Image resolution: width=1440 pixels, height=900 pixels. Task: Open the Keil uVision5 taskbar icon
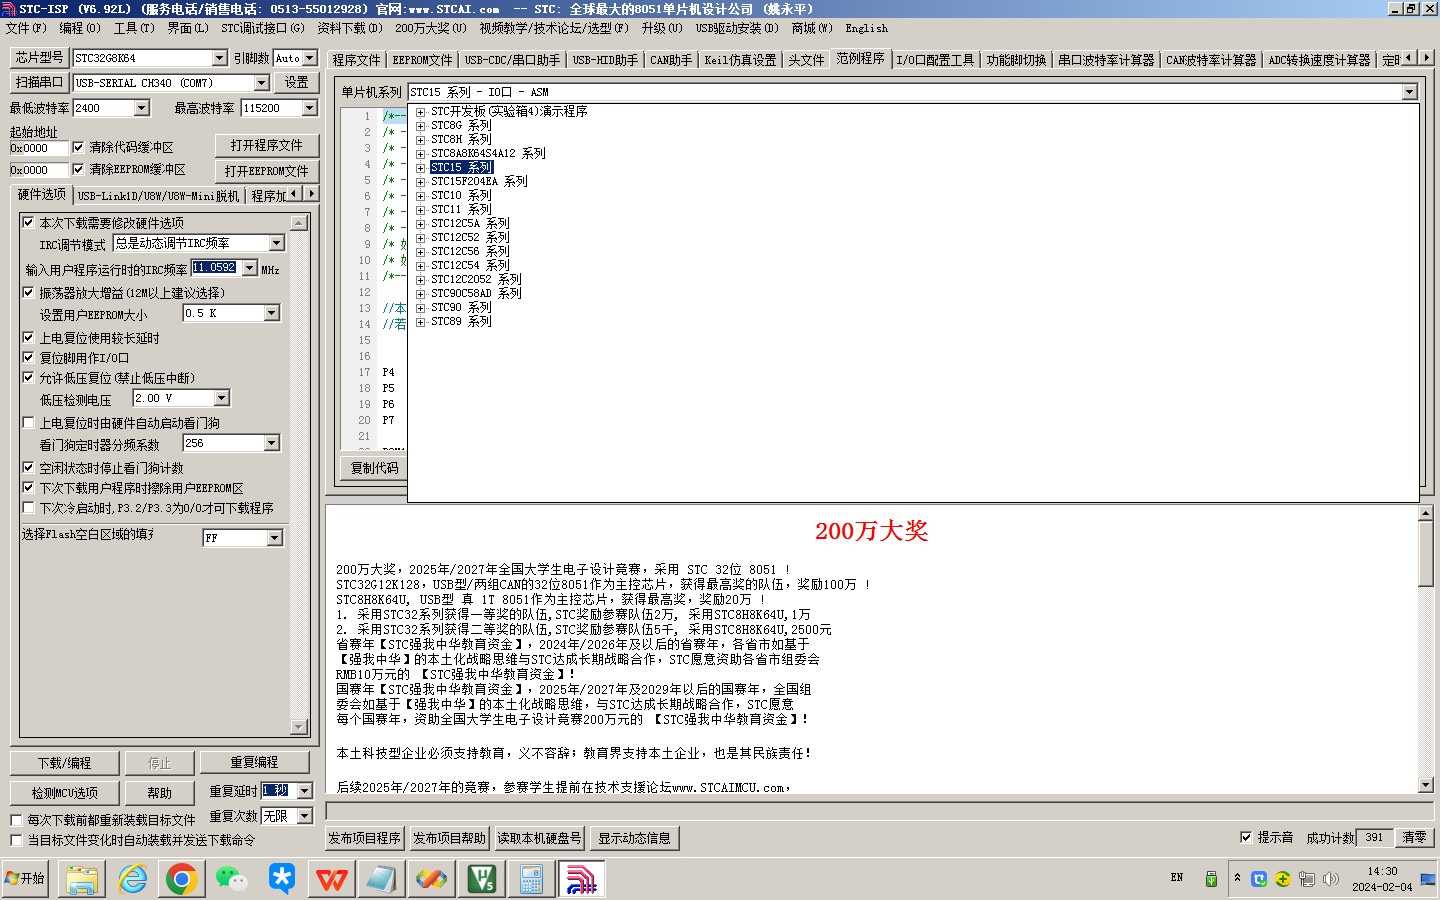pyautogui.click(x=482, y=879)
